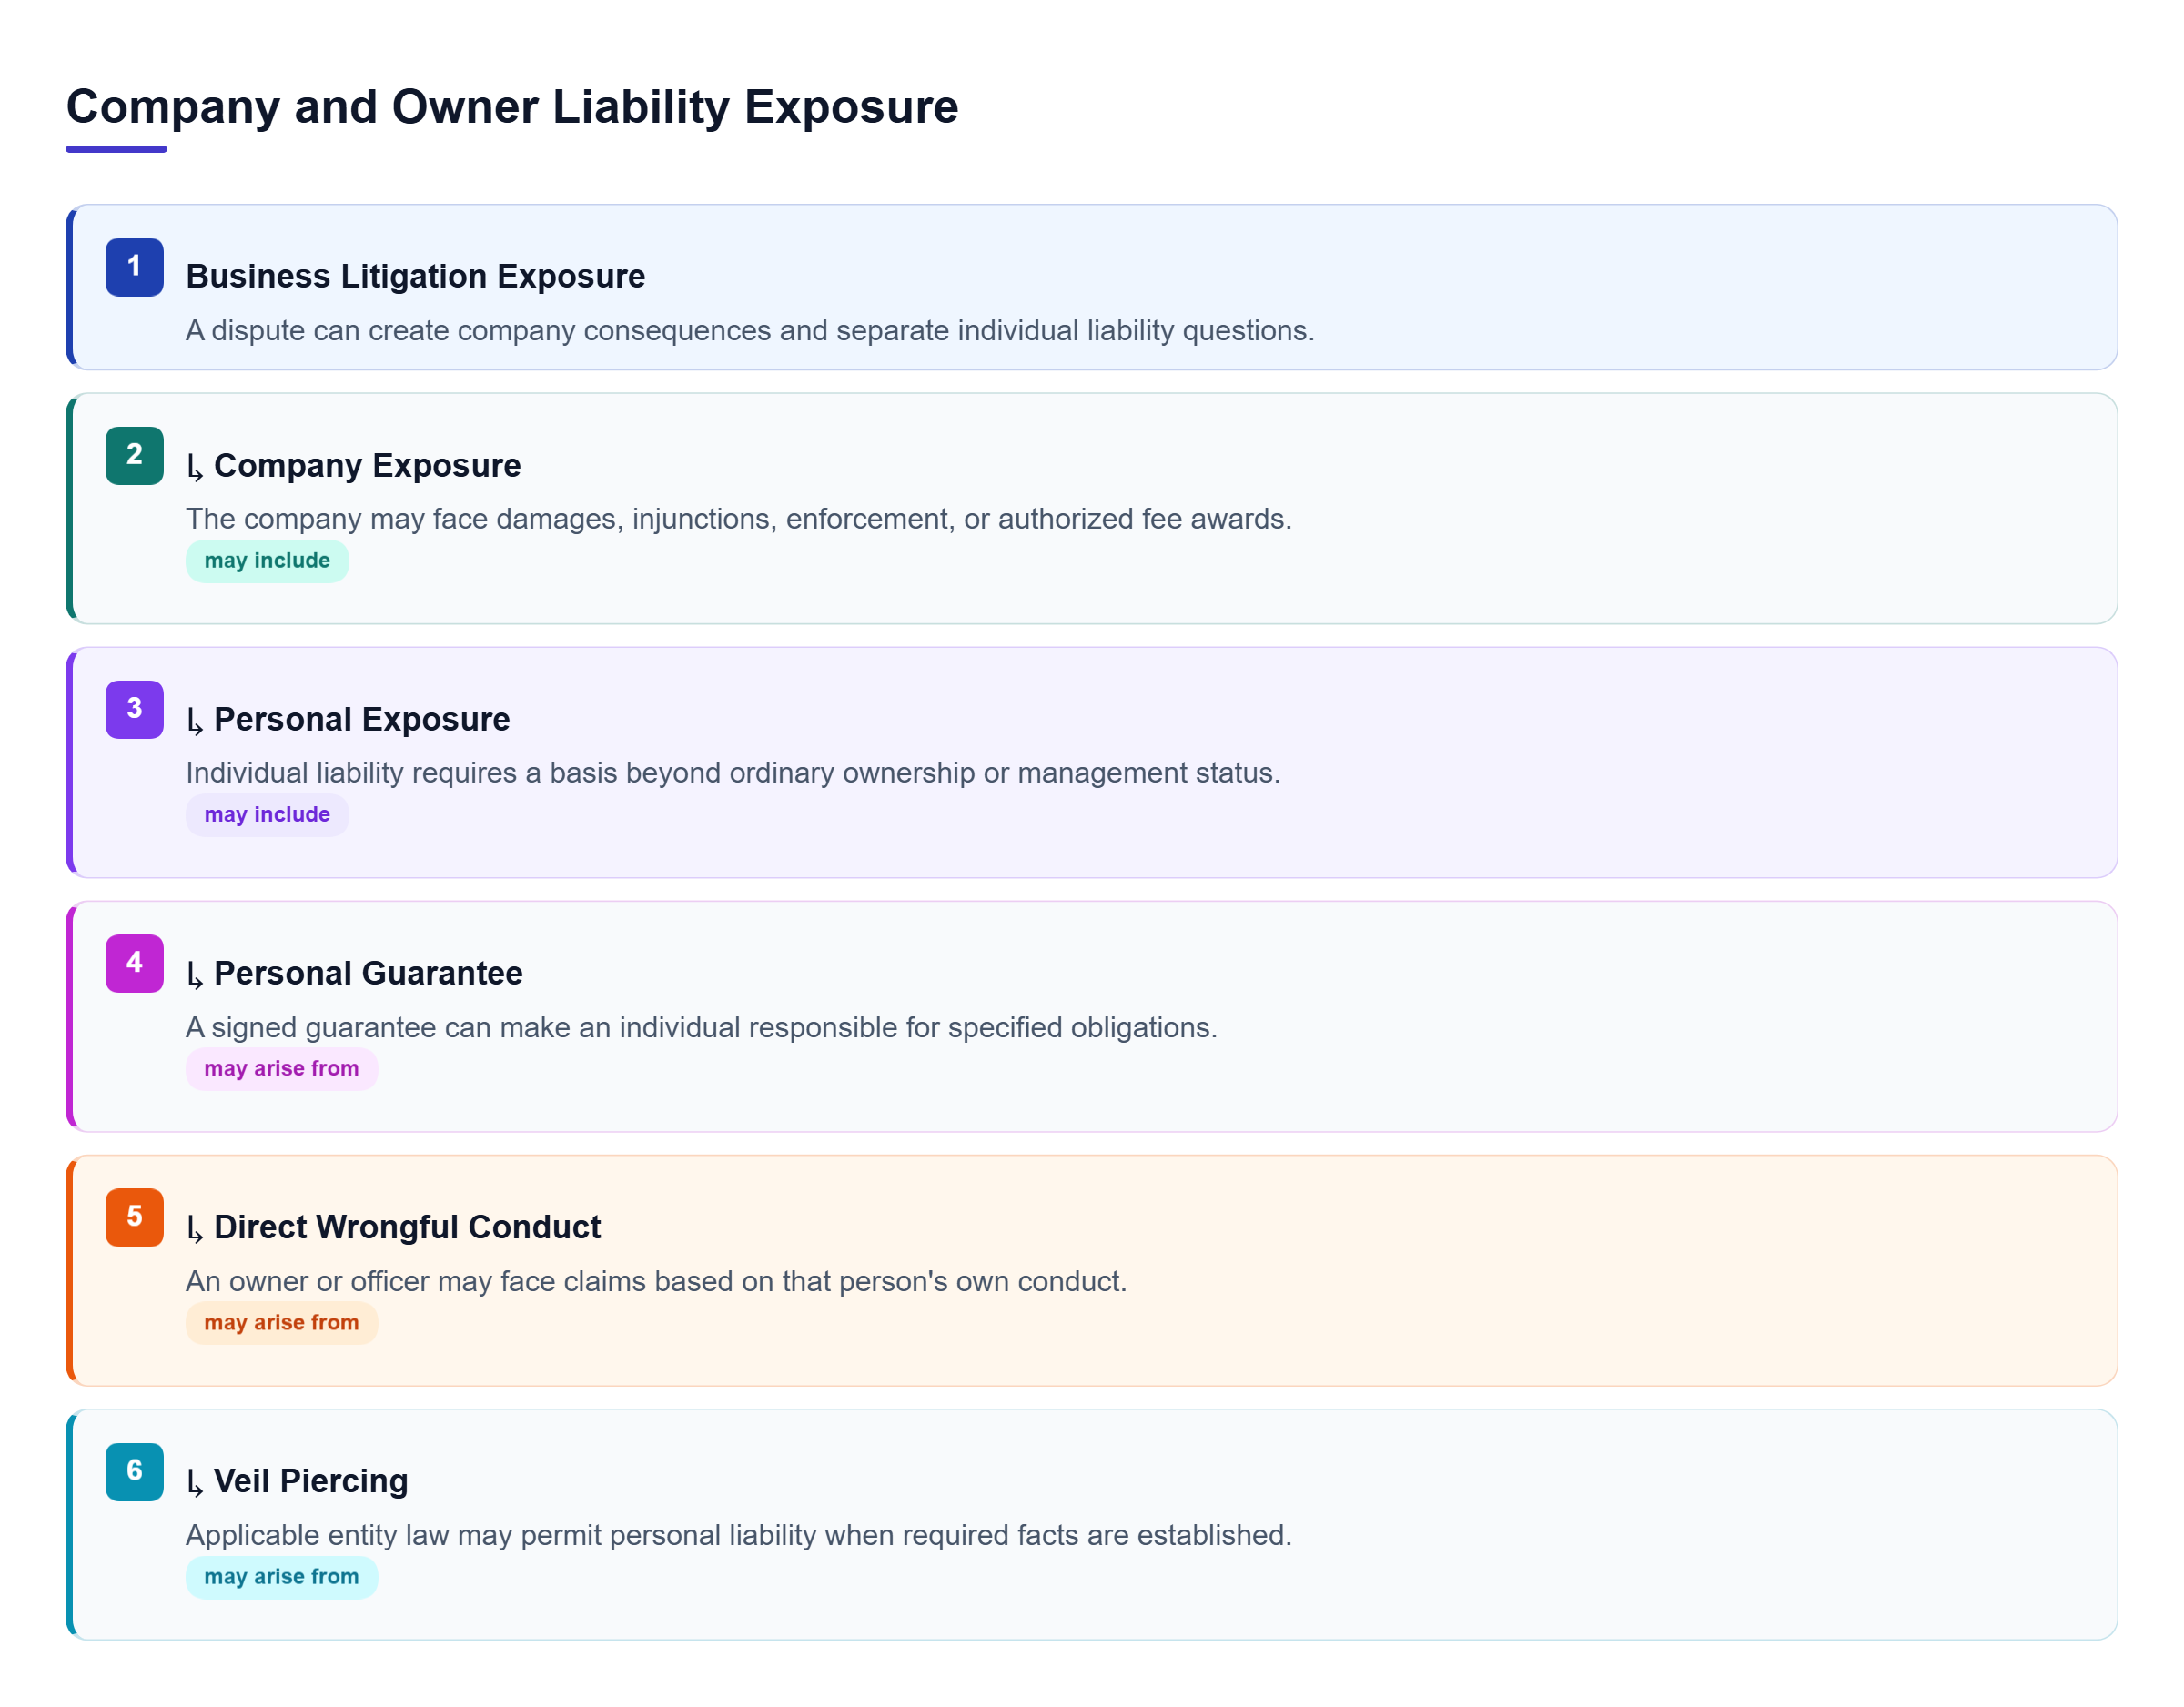2184x1707 pixels.
Task: Click the arrow icon beside Personal Exposure
Action: click(196, 721)
